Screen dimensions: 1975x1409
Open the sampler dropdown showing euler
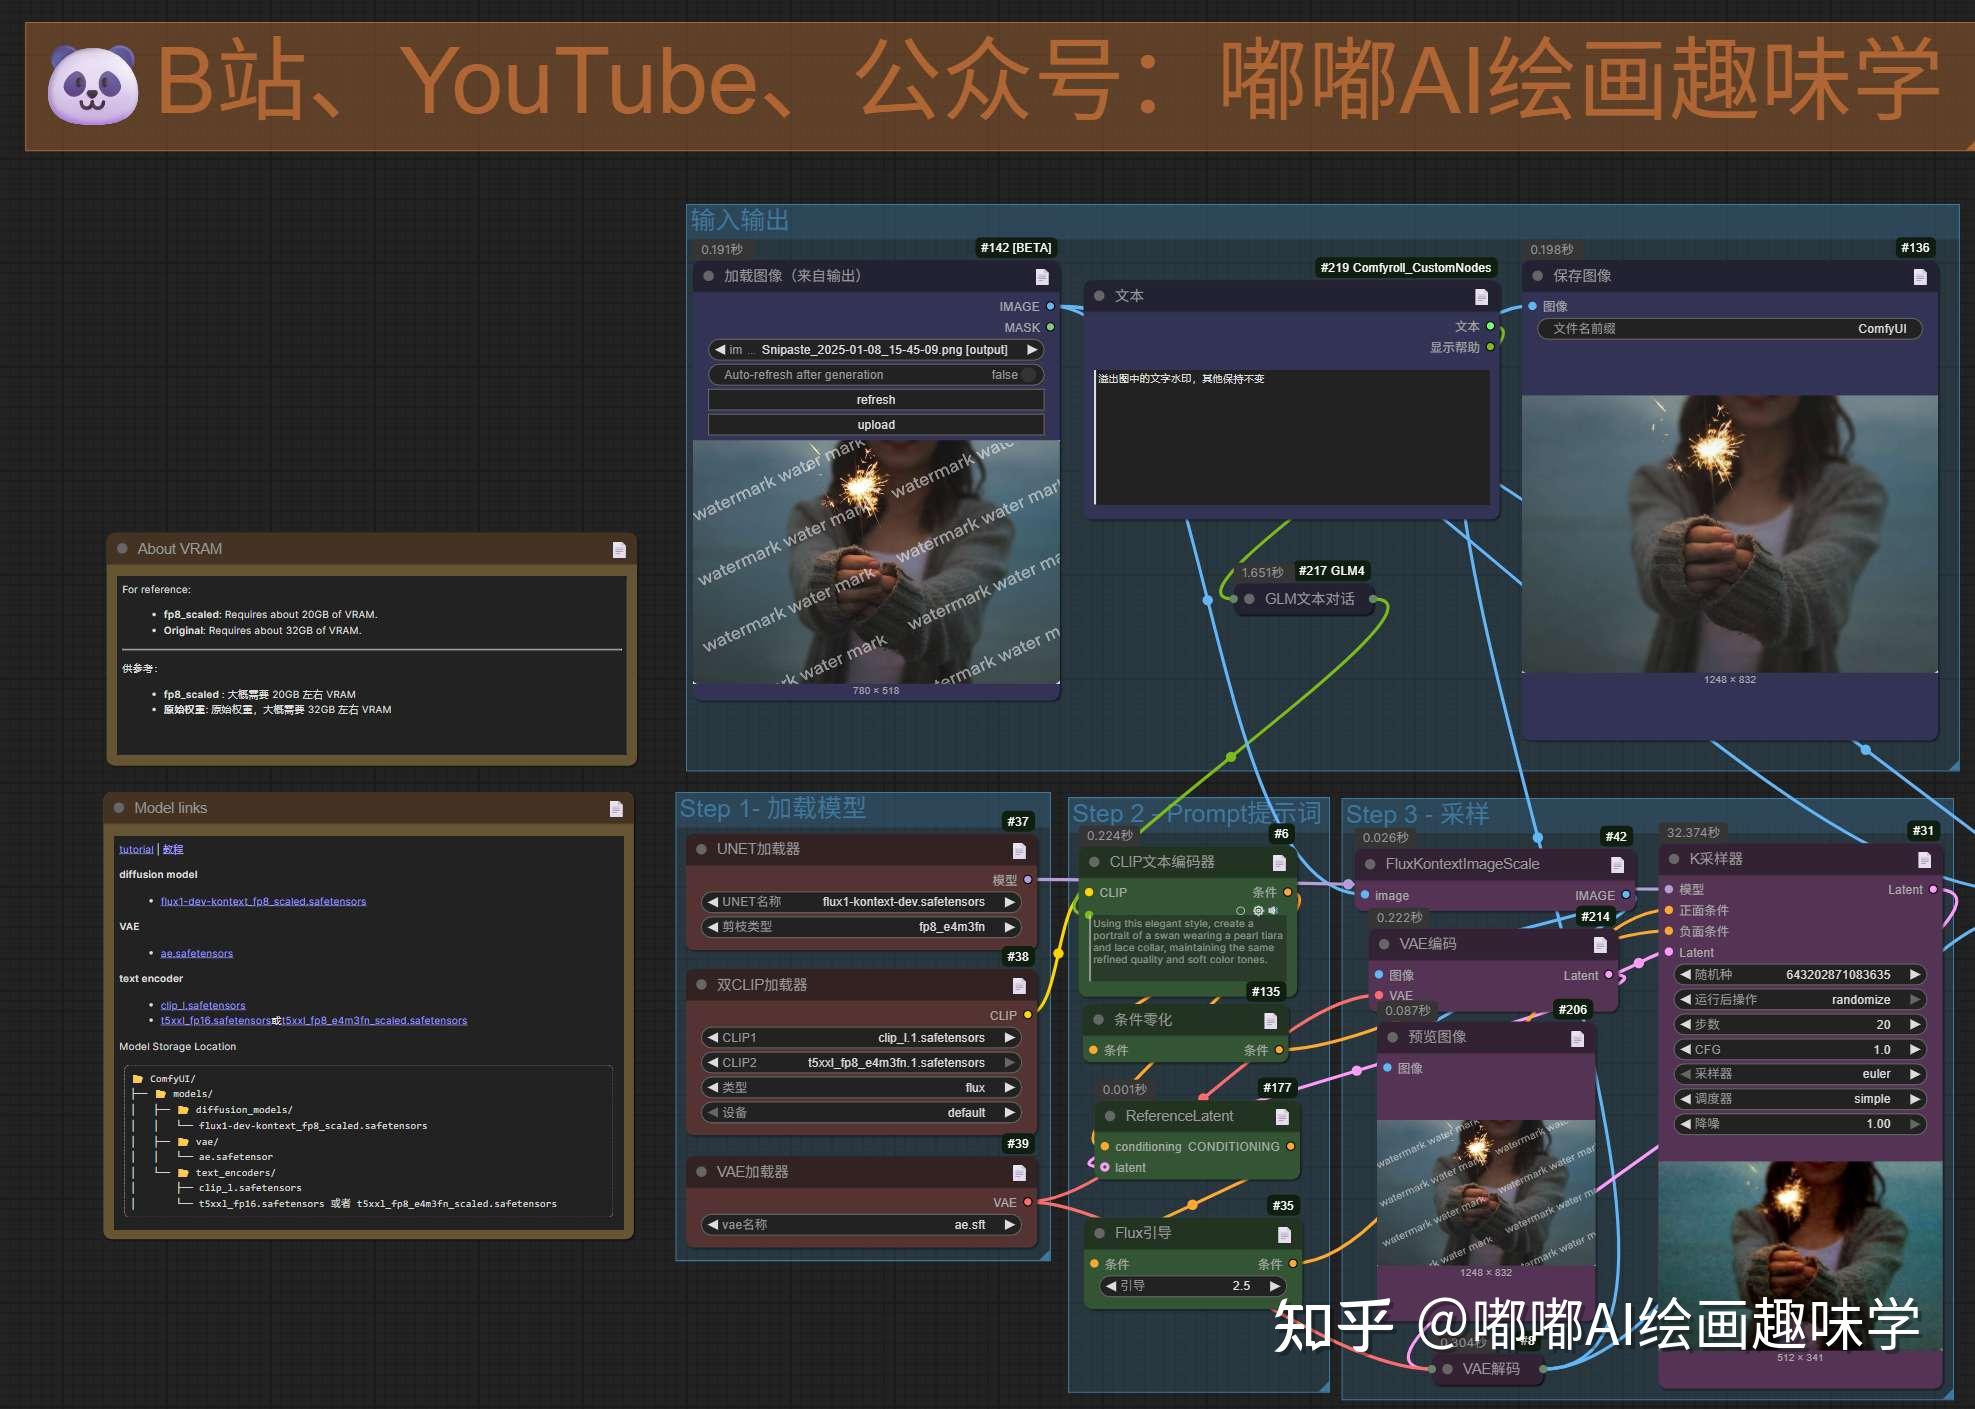pos(1878,1073)
